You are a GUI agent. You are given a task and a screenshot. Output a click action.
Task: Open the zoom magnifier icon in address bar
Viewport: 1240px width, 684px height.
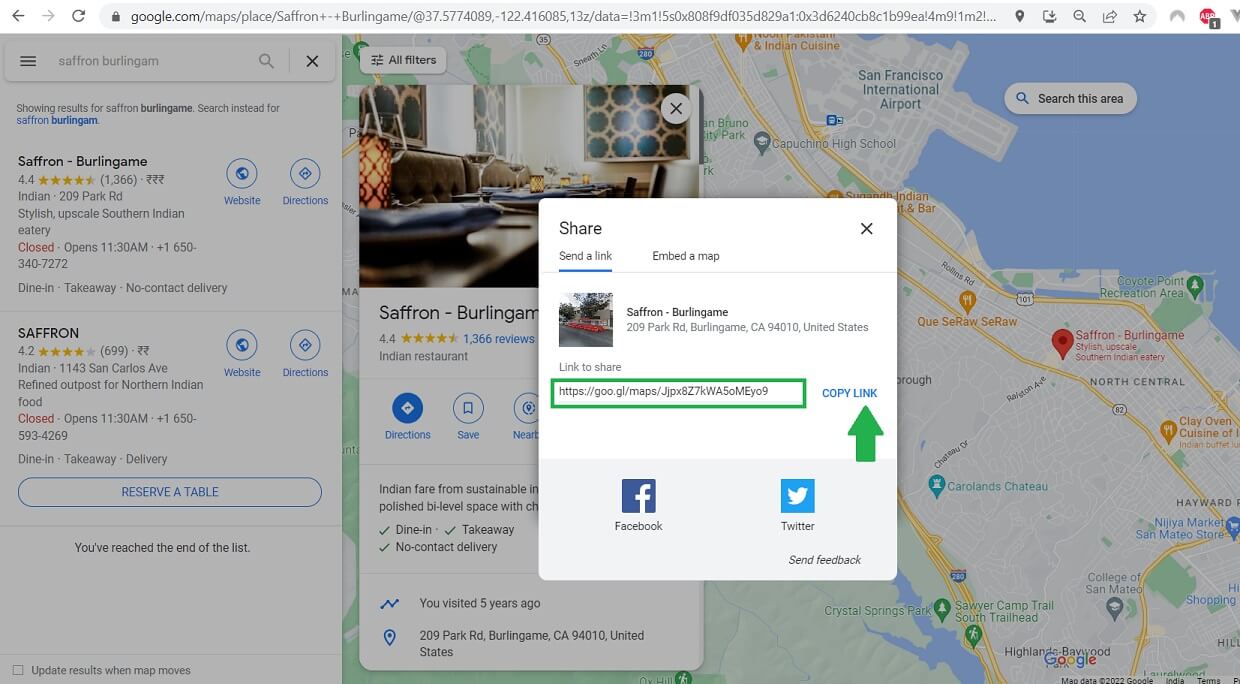click(1079, 16)
